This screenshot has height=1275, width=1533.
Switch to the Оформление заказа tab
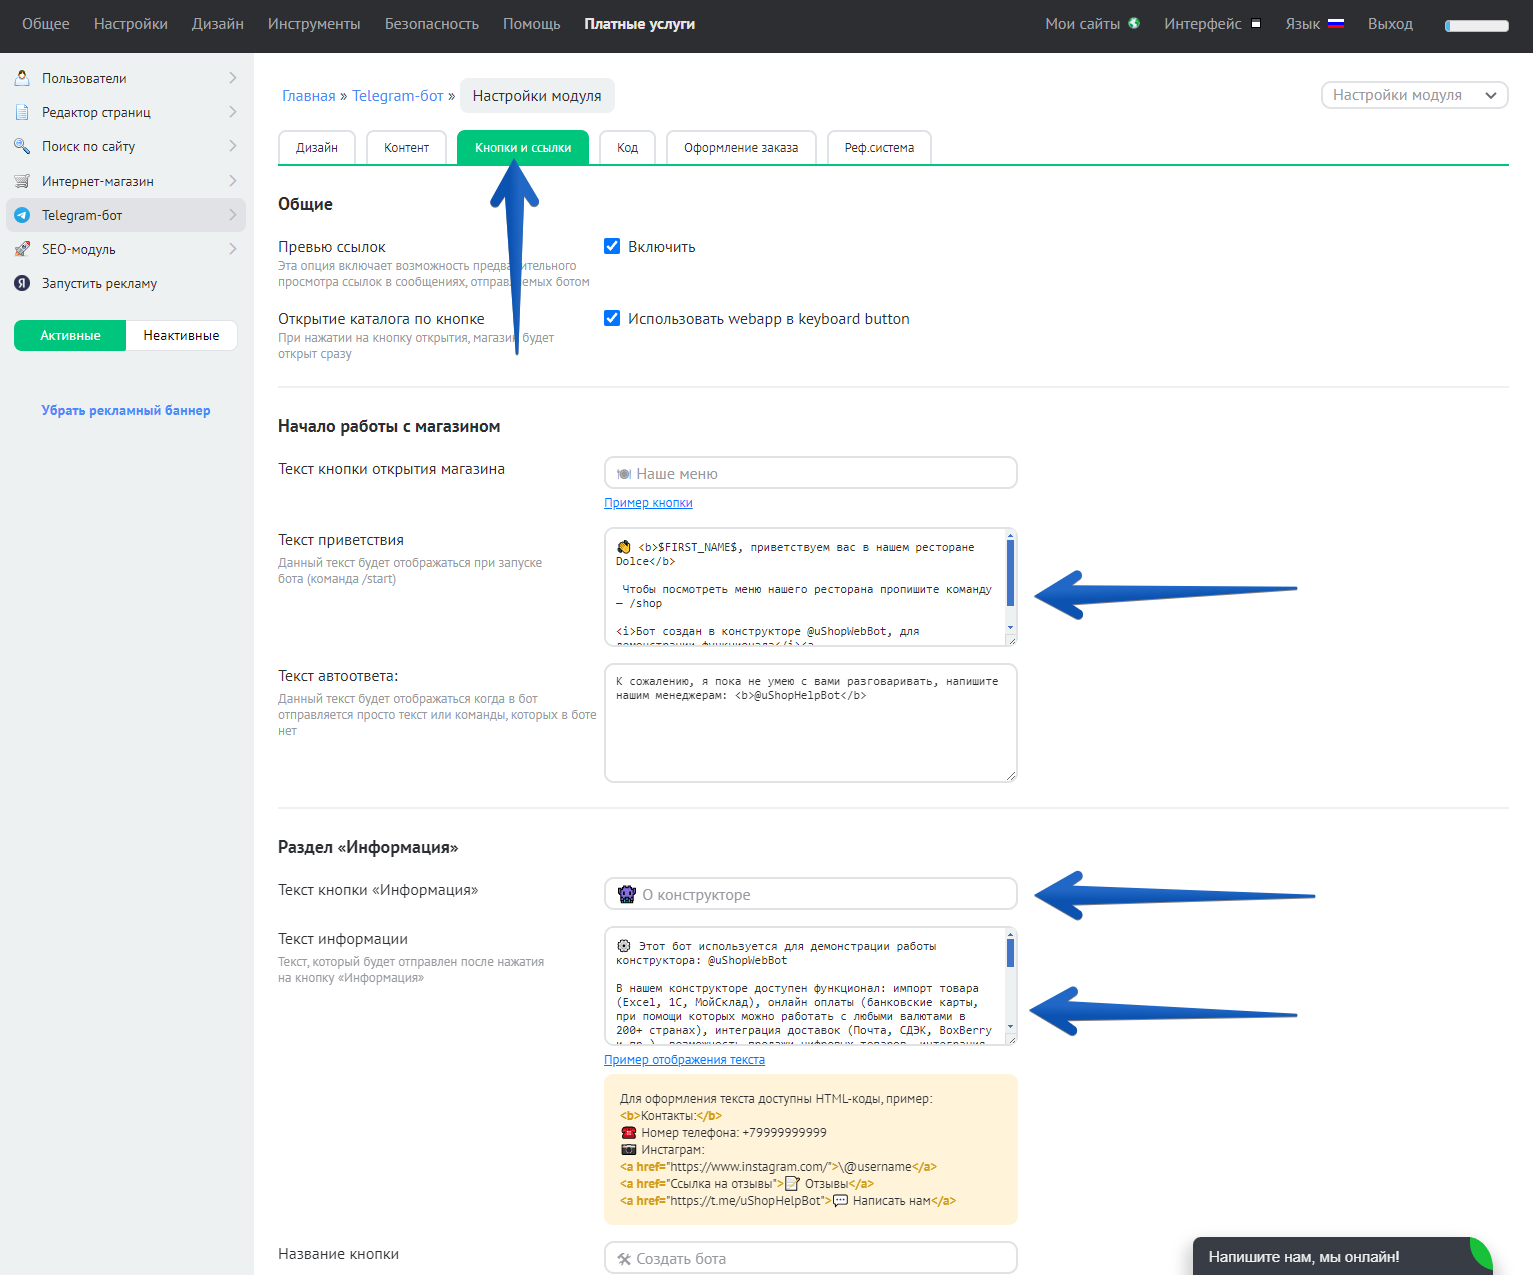740,147
